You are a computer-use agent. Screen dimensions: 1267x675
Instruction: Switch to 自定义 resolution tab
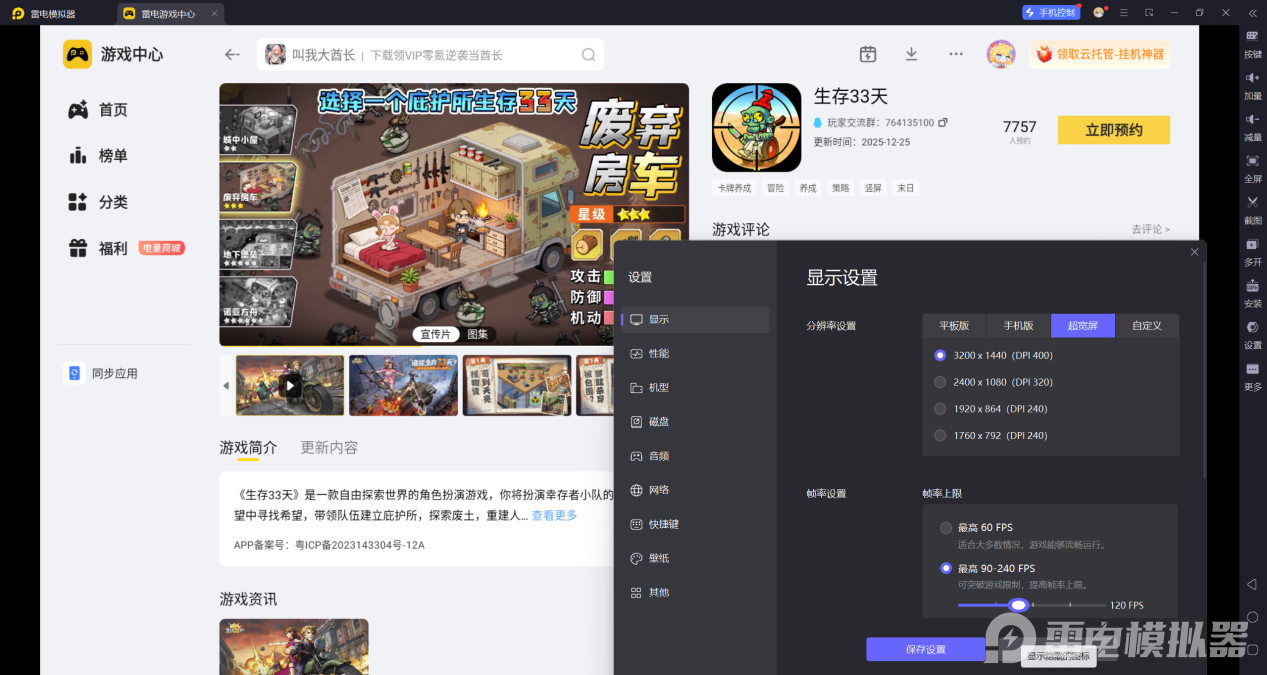(1147, 326)
